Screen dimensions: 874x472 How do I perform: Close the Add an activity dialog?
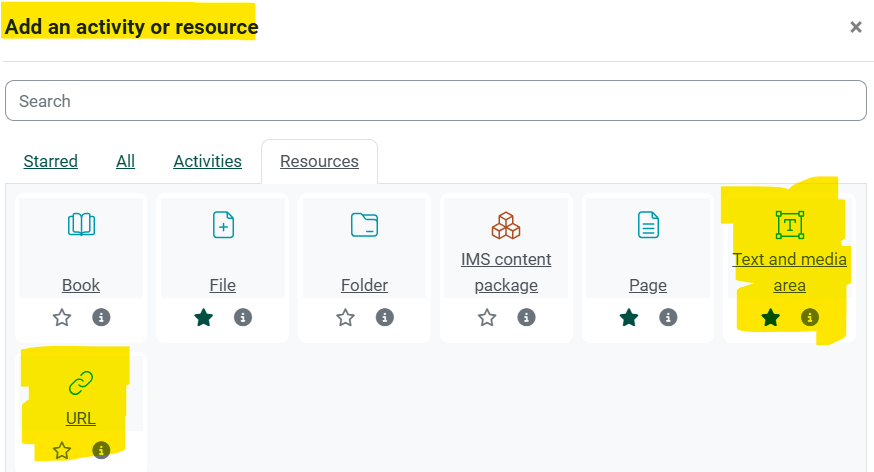pos(856,27)
